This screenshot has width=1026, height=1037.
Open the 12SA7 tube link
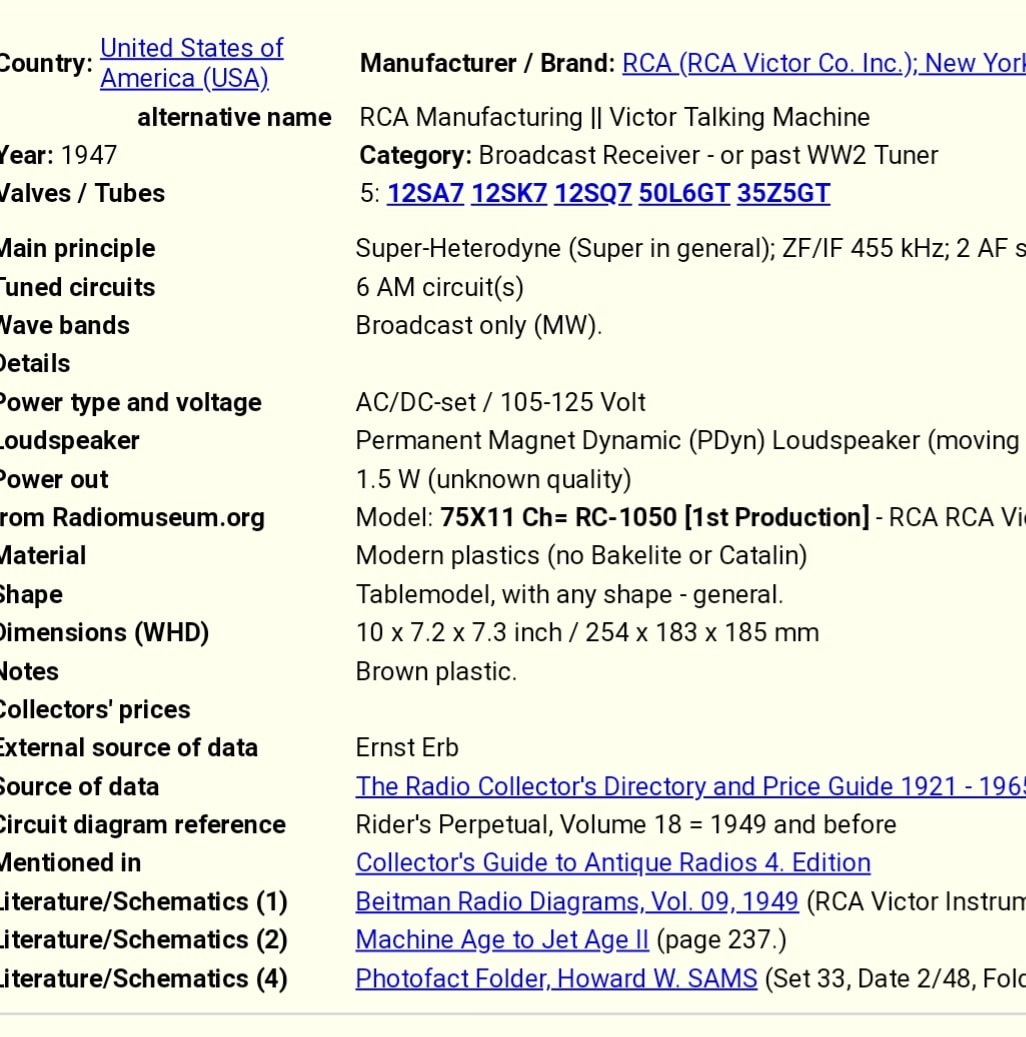point(425,193)
